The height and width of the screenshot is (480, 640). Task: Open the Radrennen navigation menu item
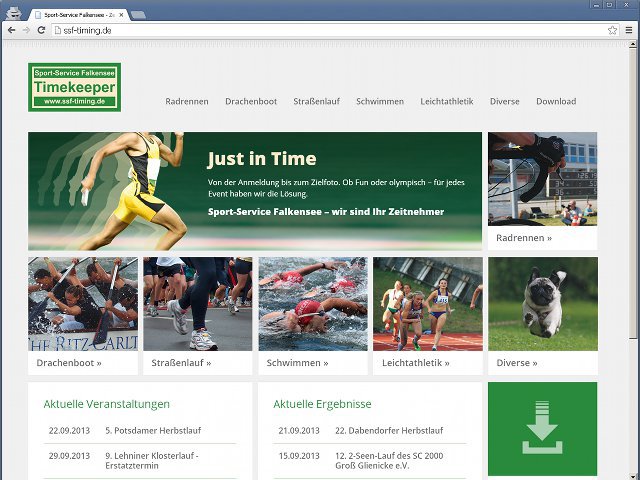[x=186, y=101]
